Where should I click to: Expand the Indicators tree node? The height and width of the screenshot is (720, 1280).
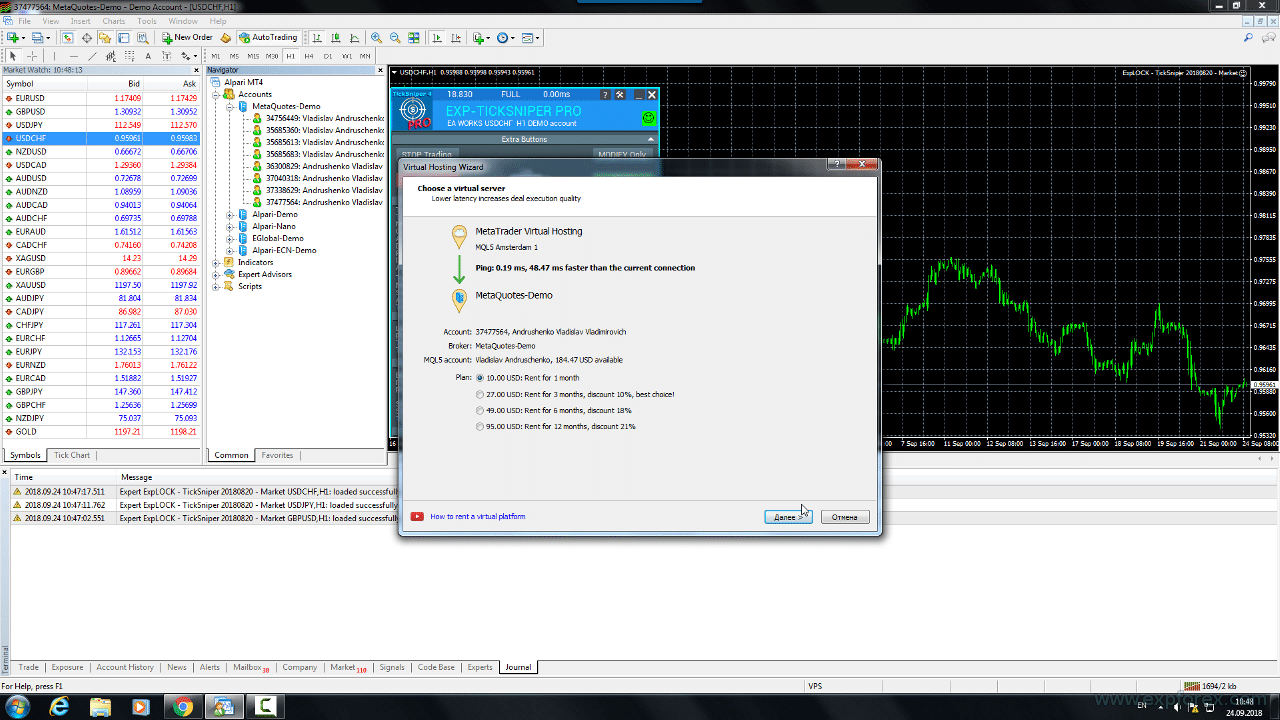click(216, 262)
